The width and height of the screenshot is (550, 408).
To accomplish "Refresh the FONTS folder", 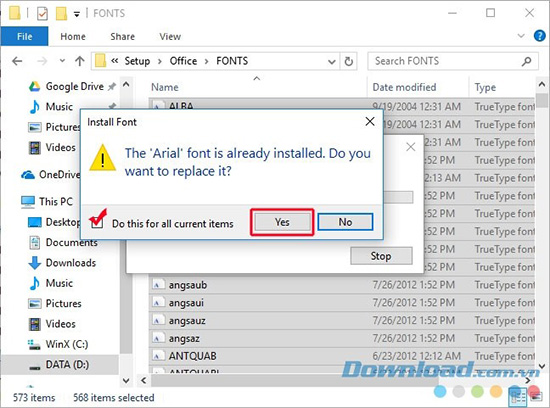I will (x=348, y=62).
